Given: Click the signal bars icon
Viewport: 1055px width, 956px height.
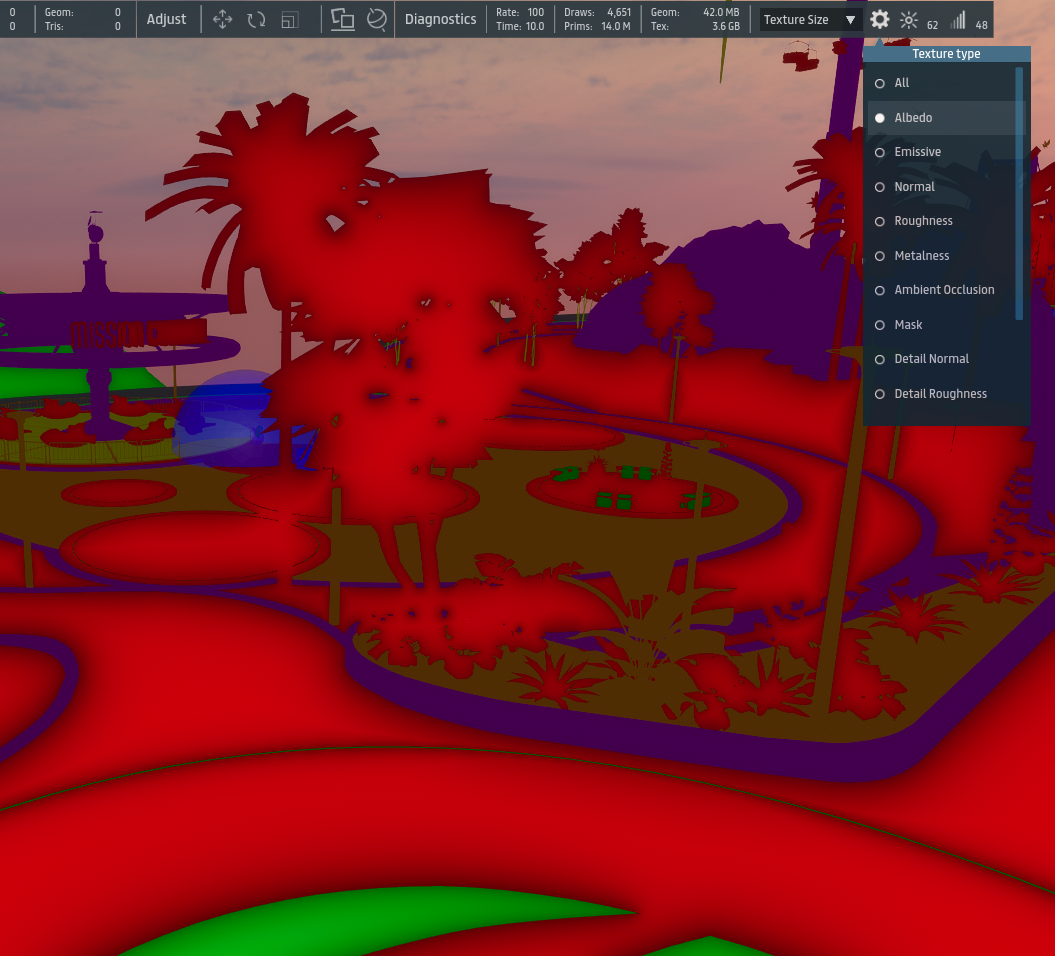Looking at the screenshot, I should coord(958,20).
